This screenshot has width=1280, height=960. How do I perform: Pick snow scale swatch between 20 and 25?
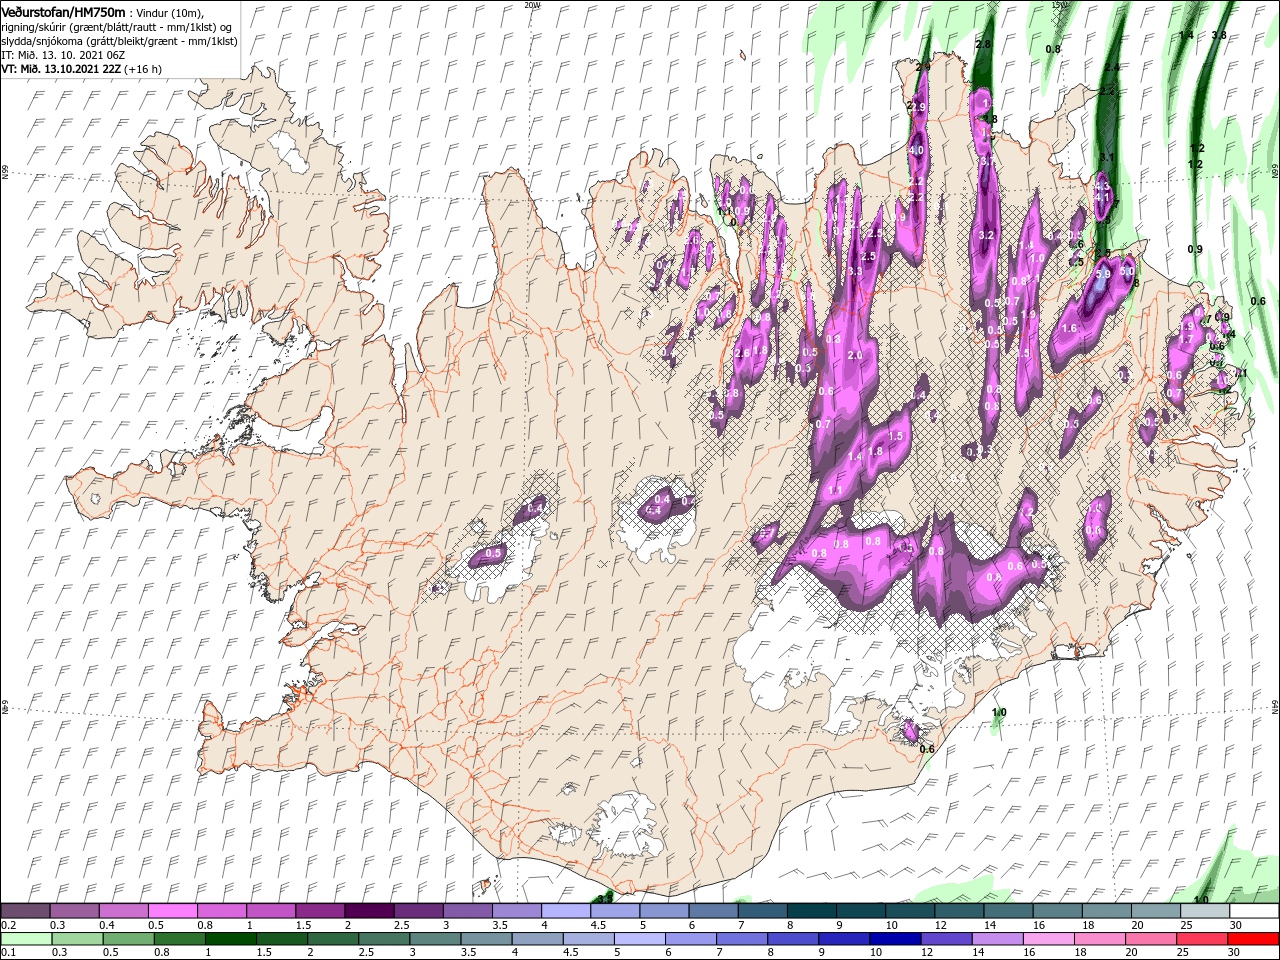coord(1157,911)
